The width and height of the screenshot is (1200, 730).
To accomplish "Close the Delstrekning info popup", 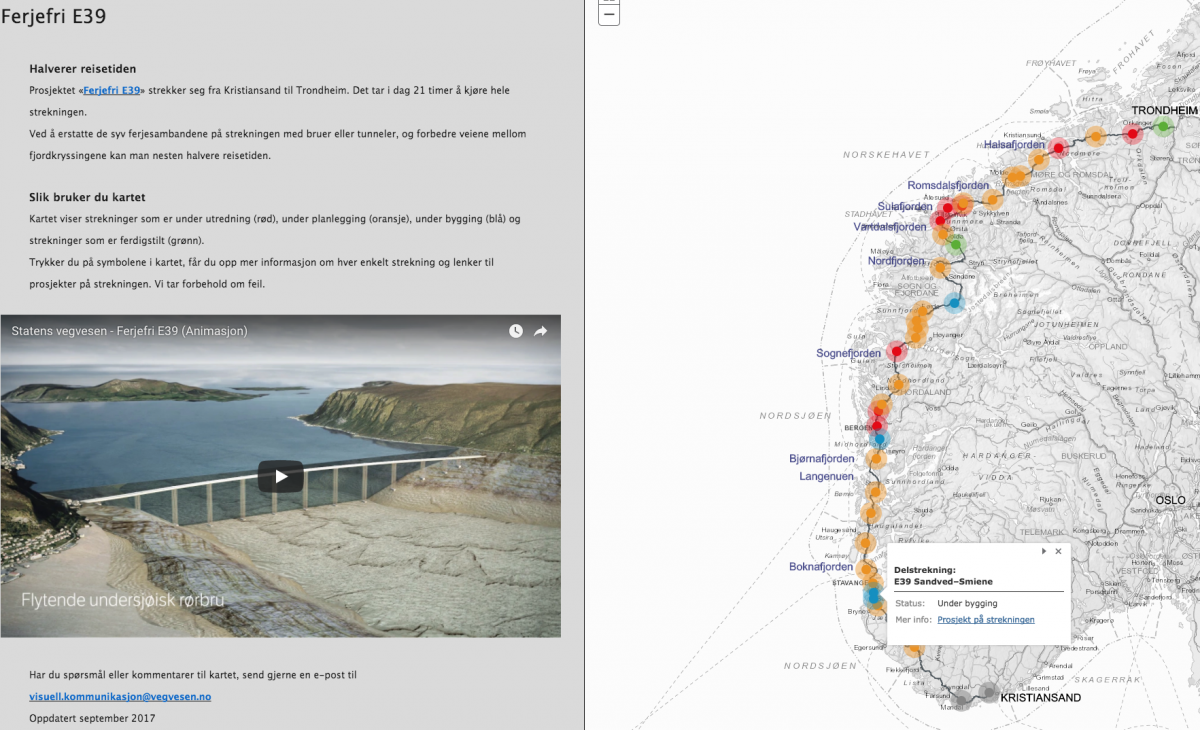I will click(1058, 551).
